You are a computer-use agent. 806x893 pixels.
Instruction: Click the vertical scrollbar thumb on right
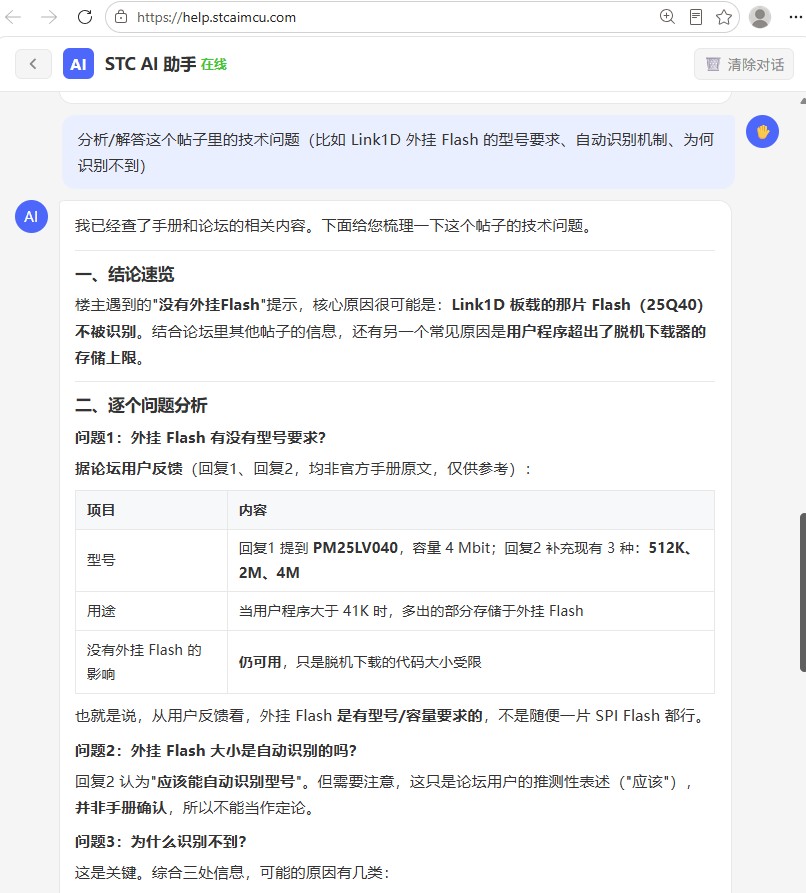point(803,592)
